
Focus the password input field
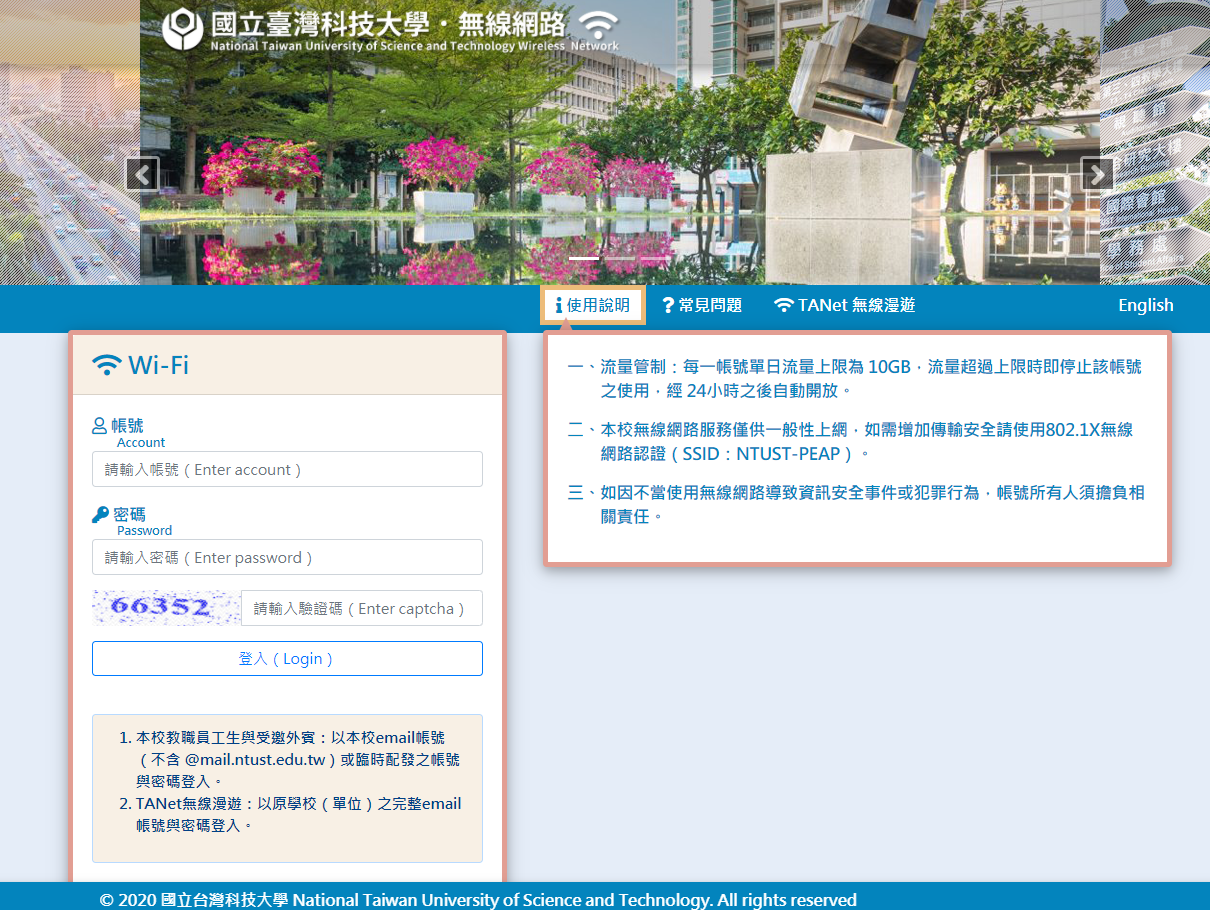pyautogui.click(x=287, y=557)
